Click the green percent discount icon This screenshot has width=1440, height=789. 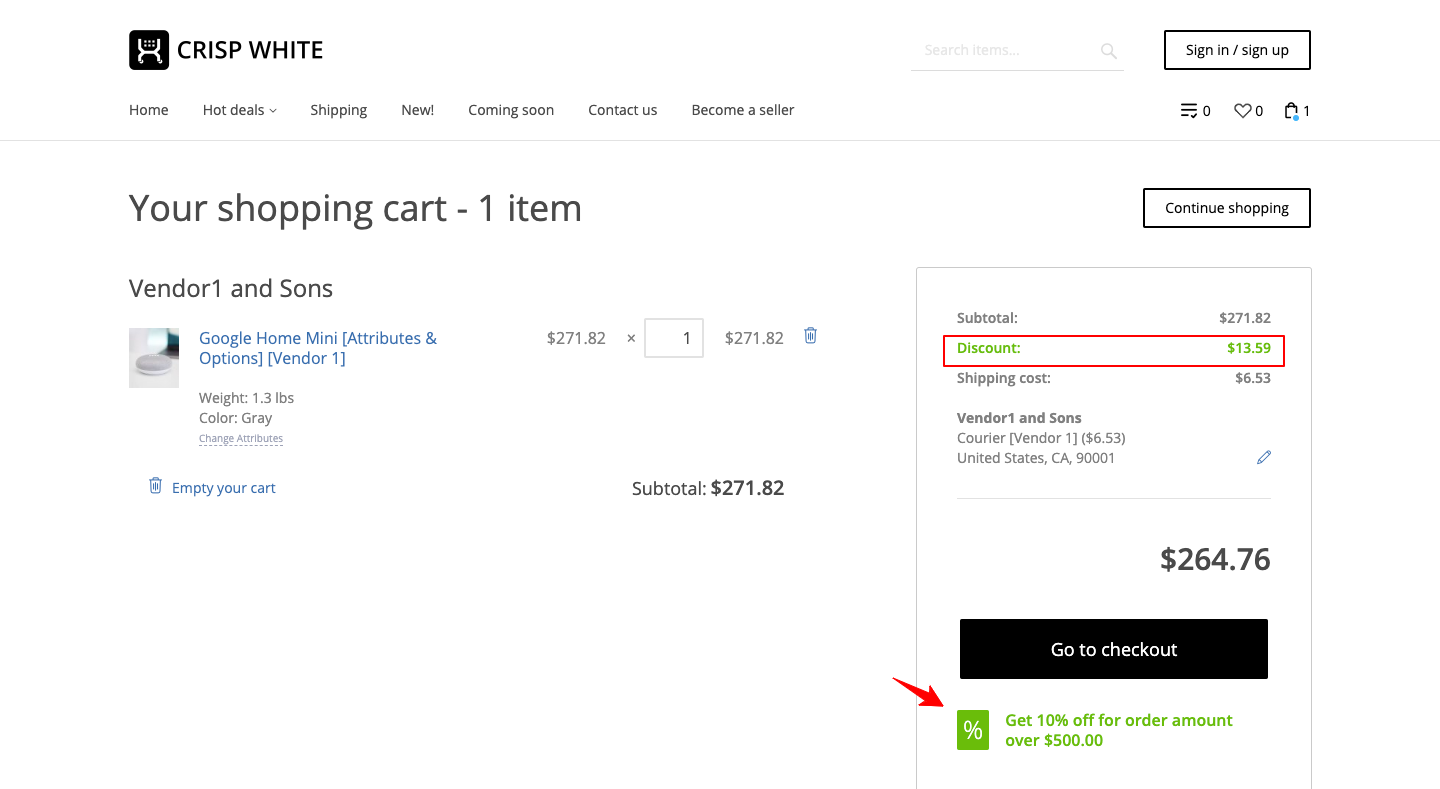point(973,730)
